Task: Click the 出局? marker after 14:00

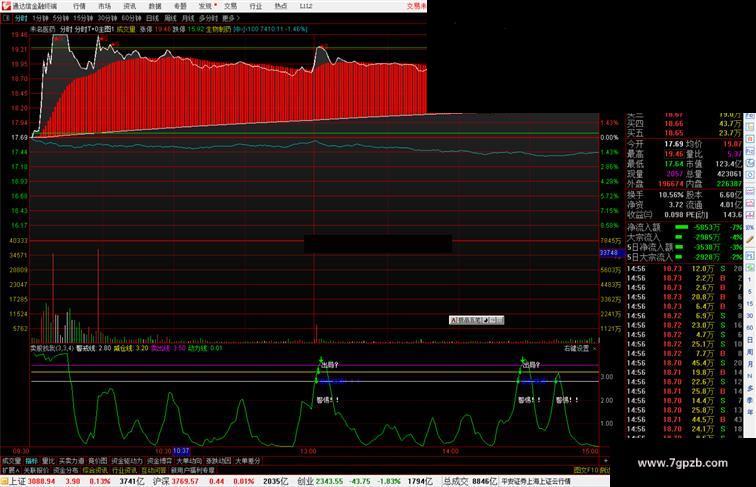Action: coord(531,365)
